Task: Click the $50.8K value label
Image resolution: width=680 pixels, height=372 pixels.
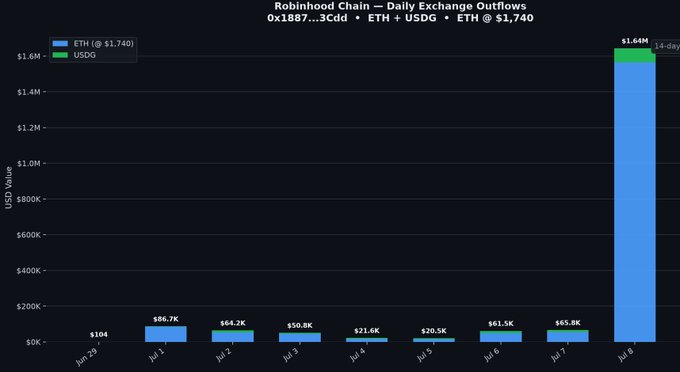Action: [300, 326]
